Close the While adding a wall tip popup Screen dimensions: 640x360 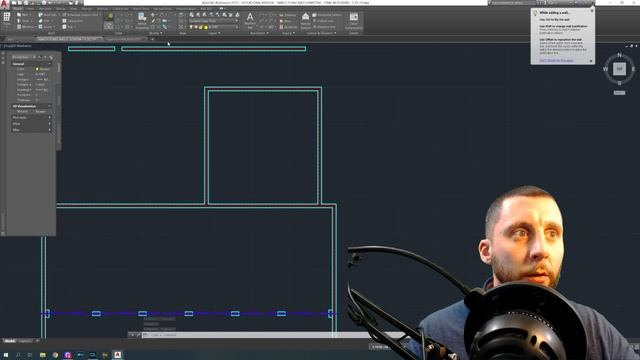tap(592, 11)
